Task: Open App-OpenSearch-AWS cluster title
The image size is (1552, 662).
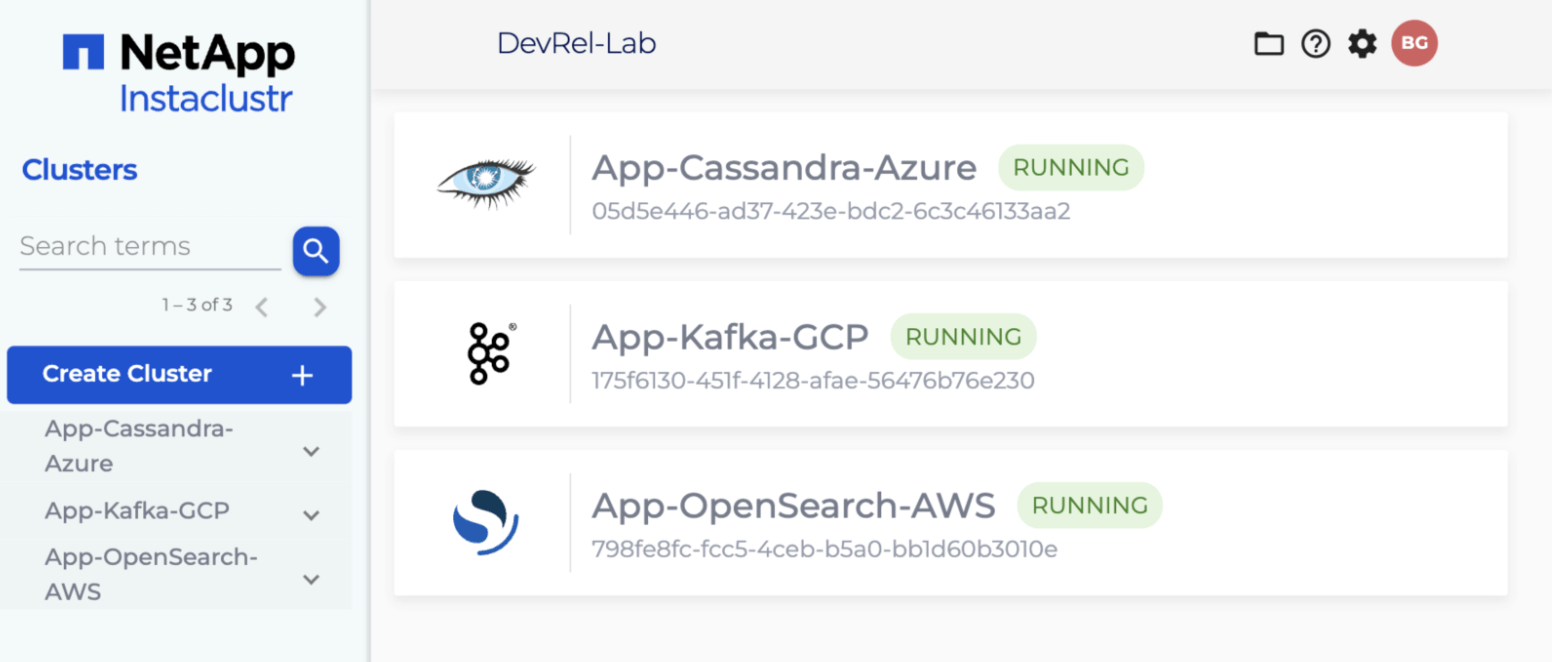Action: (x=793, y=506)
